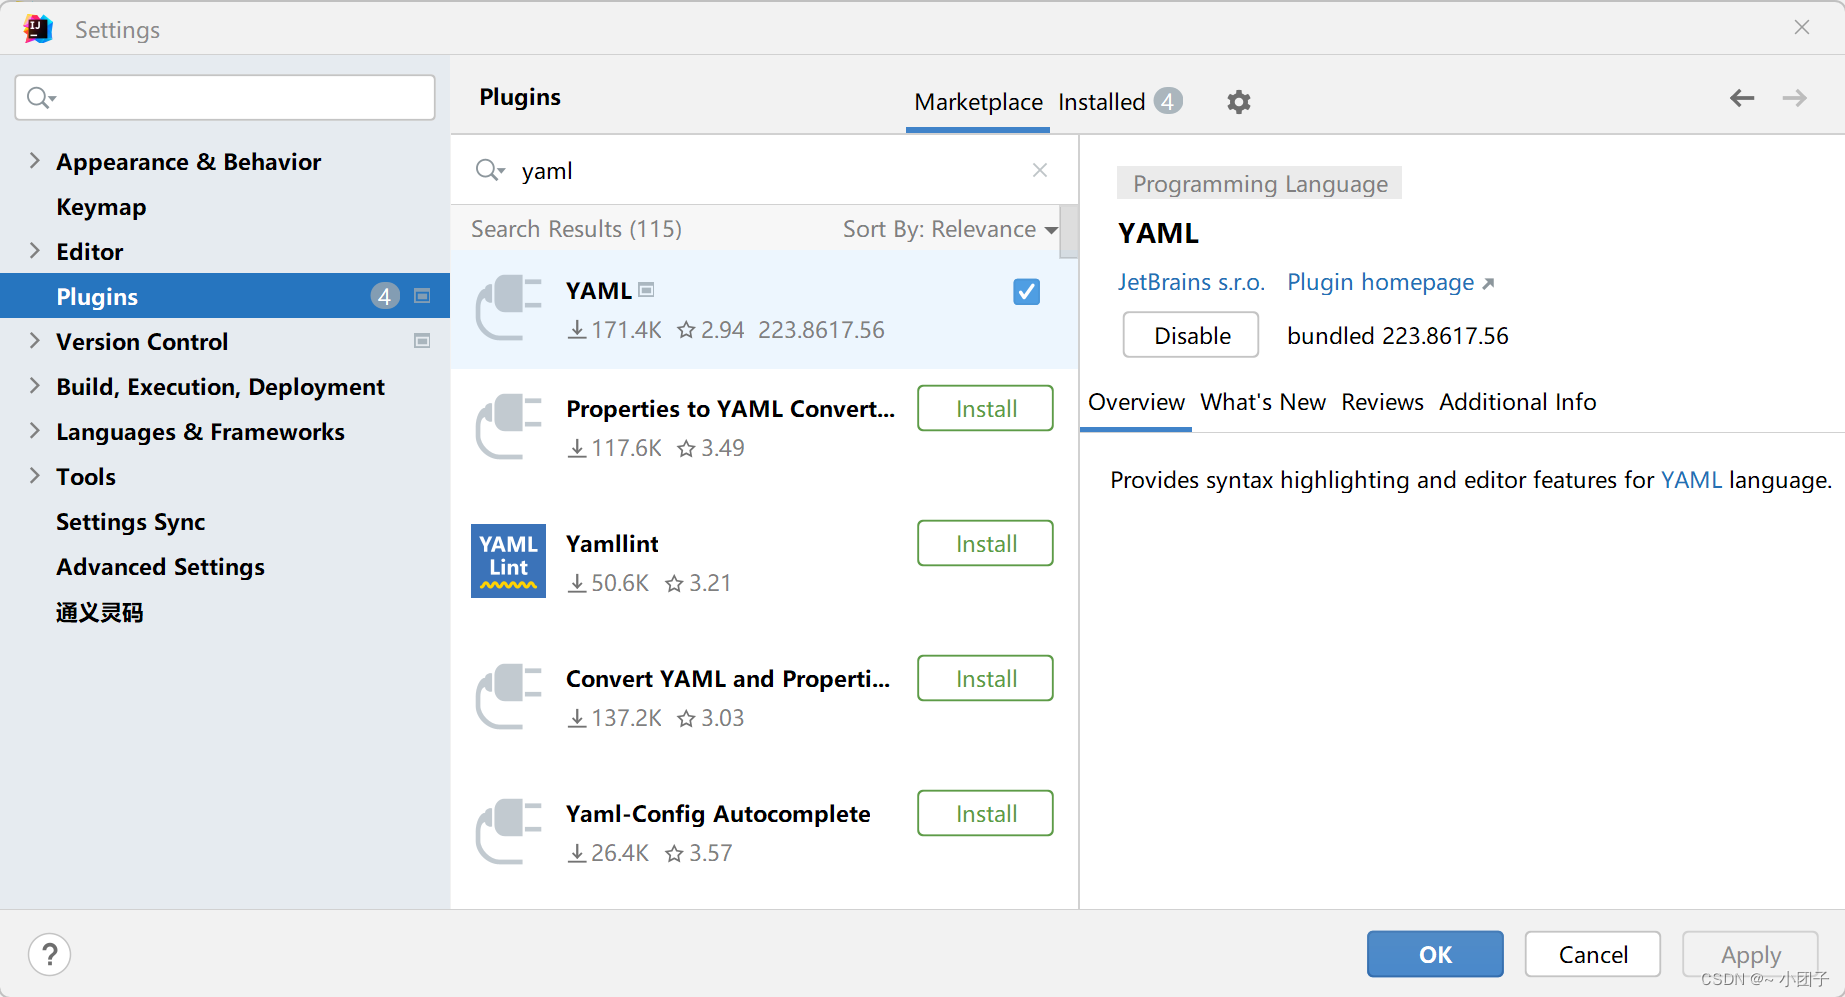This screenshot has width=1845, height=997.
Task: Expand Build, Execution, Deployment section
Action: (35, 386)
